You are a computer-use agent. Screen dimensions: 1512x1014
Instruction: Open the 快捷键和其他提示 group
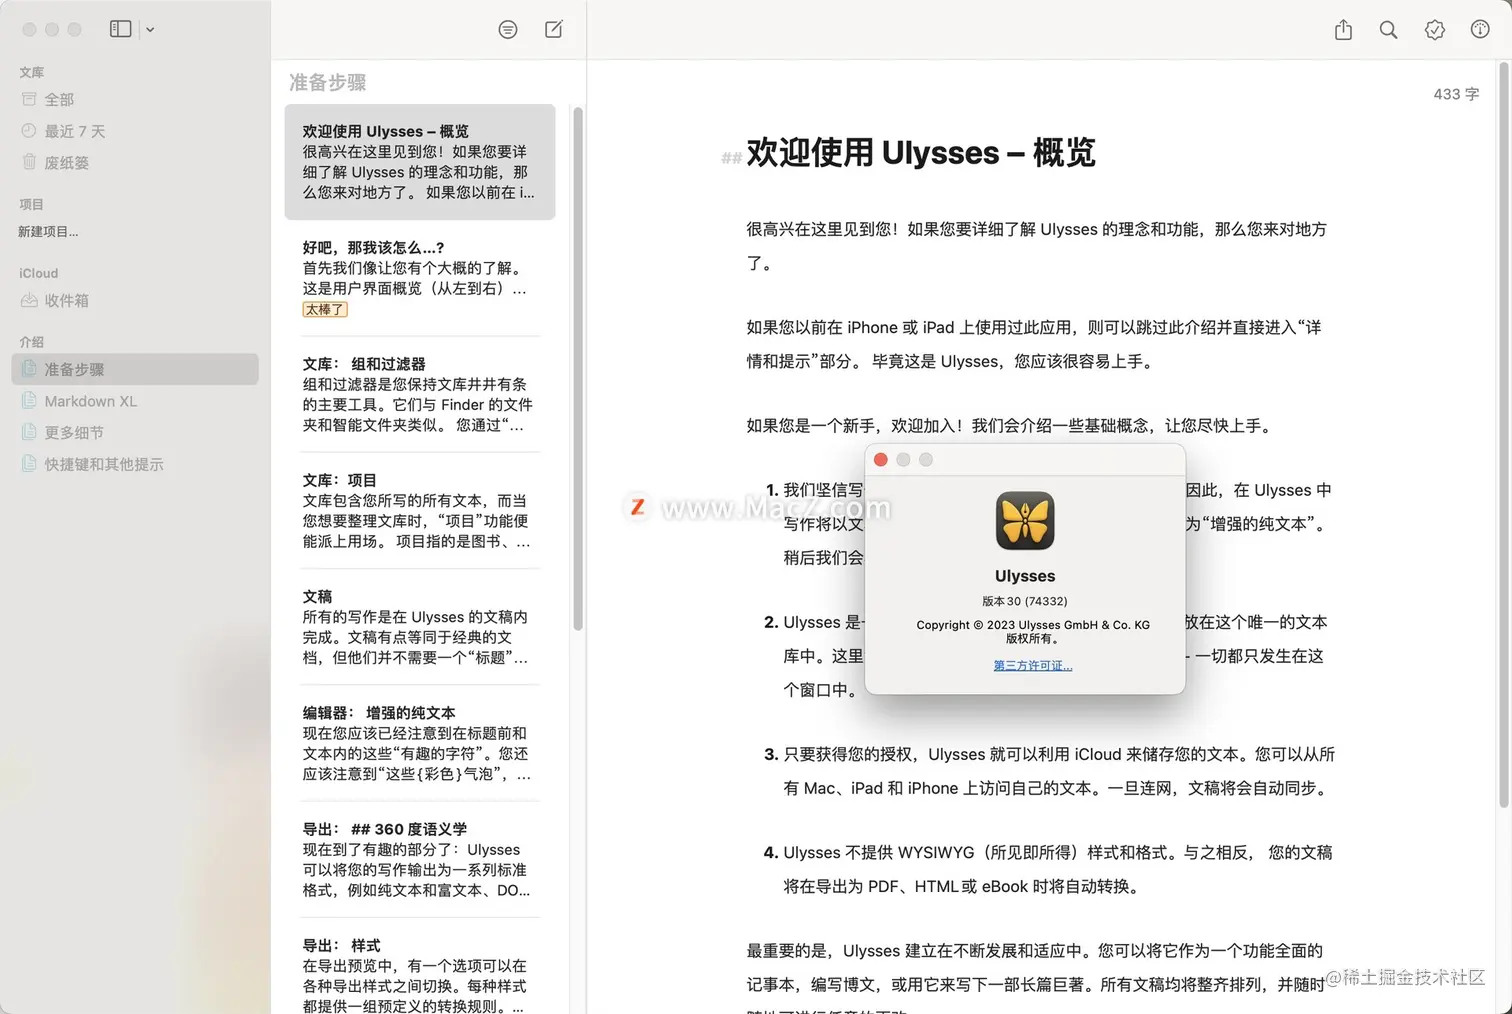pyautogui.click(x=135, y=464)
